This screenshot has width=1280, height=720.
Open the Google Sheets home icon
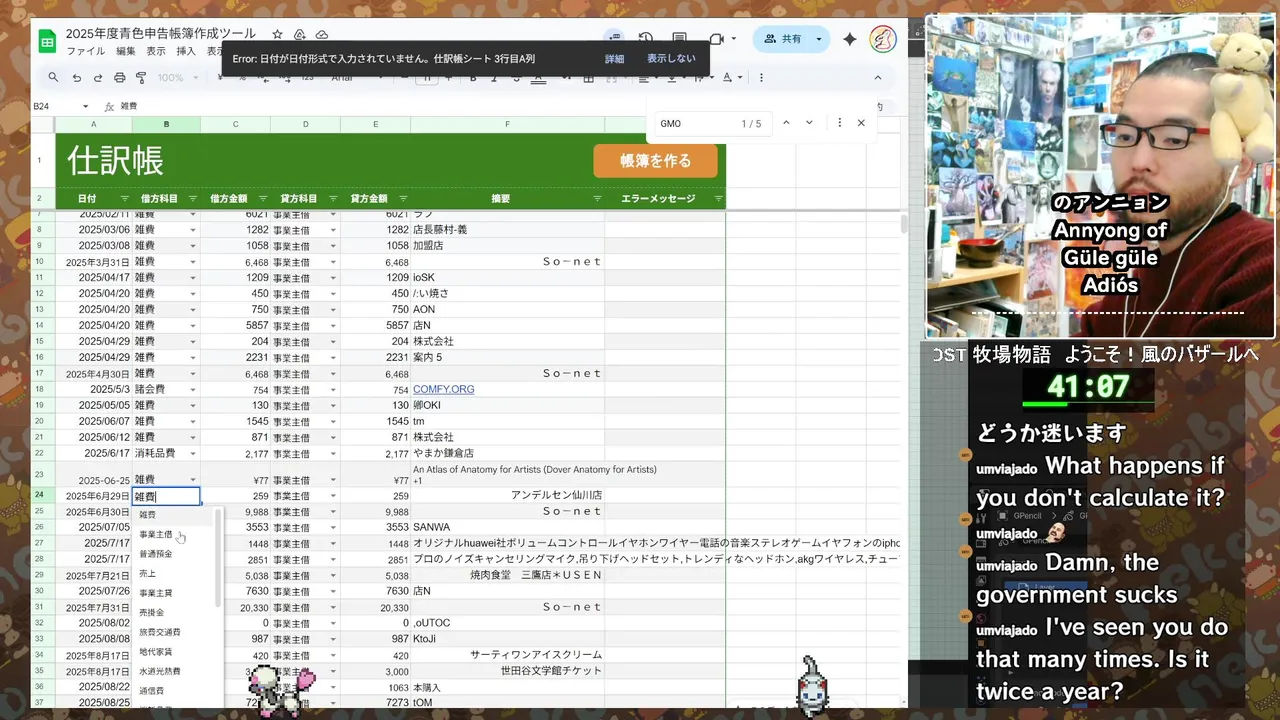tap(47, 41)
